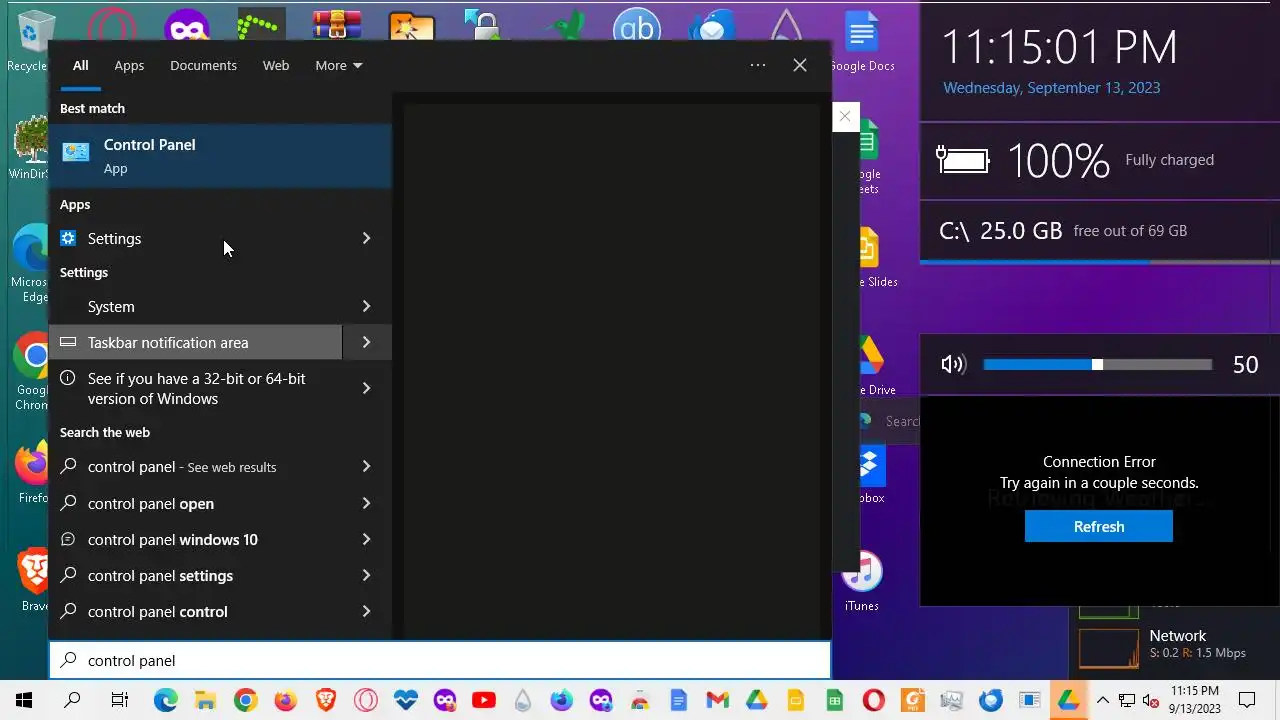Viewport: 1280px width, 720px height.
Task: Open File Explorer from the taskbar
Action: 205,700
